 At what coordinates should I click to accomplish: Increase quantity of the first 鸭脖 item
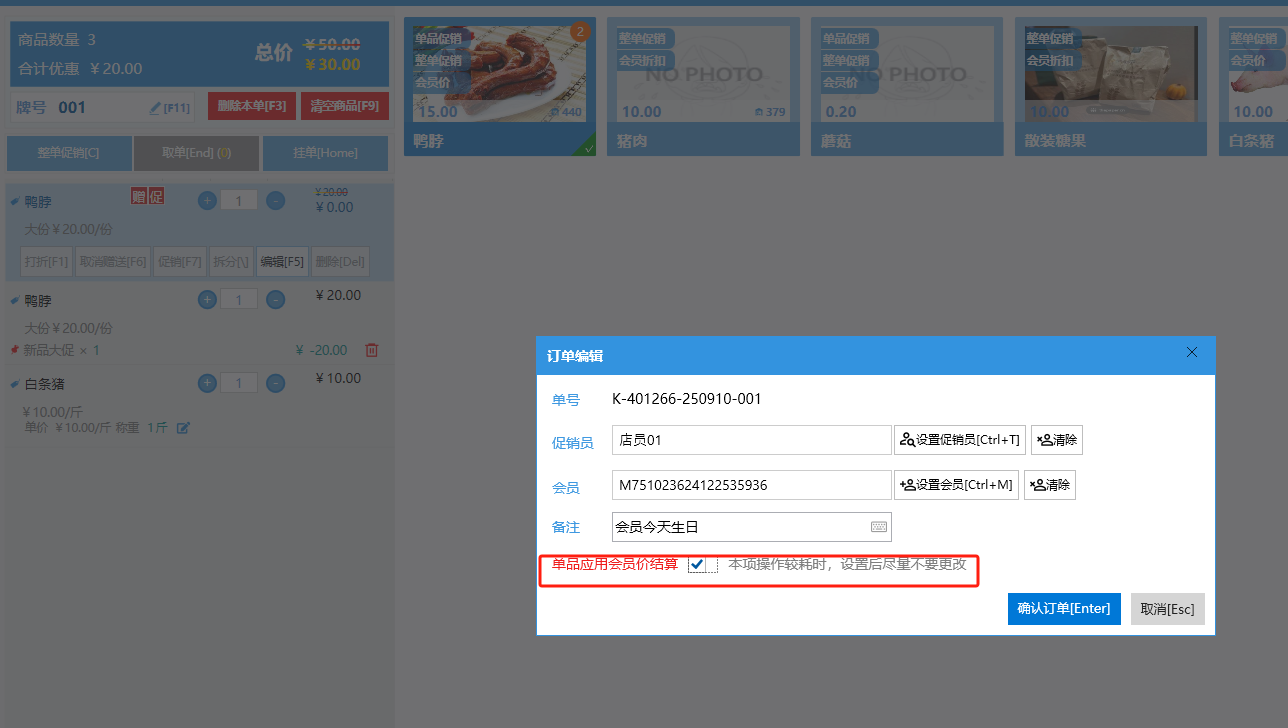[207, 200]
